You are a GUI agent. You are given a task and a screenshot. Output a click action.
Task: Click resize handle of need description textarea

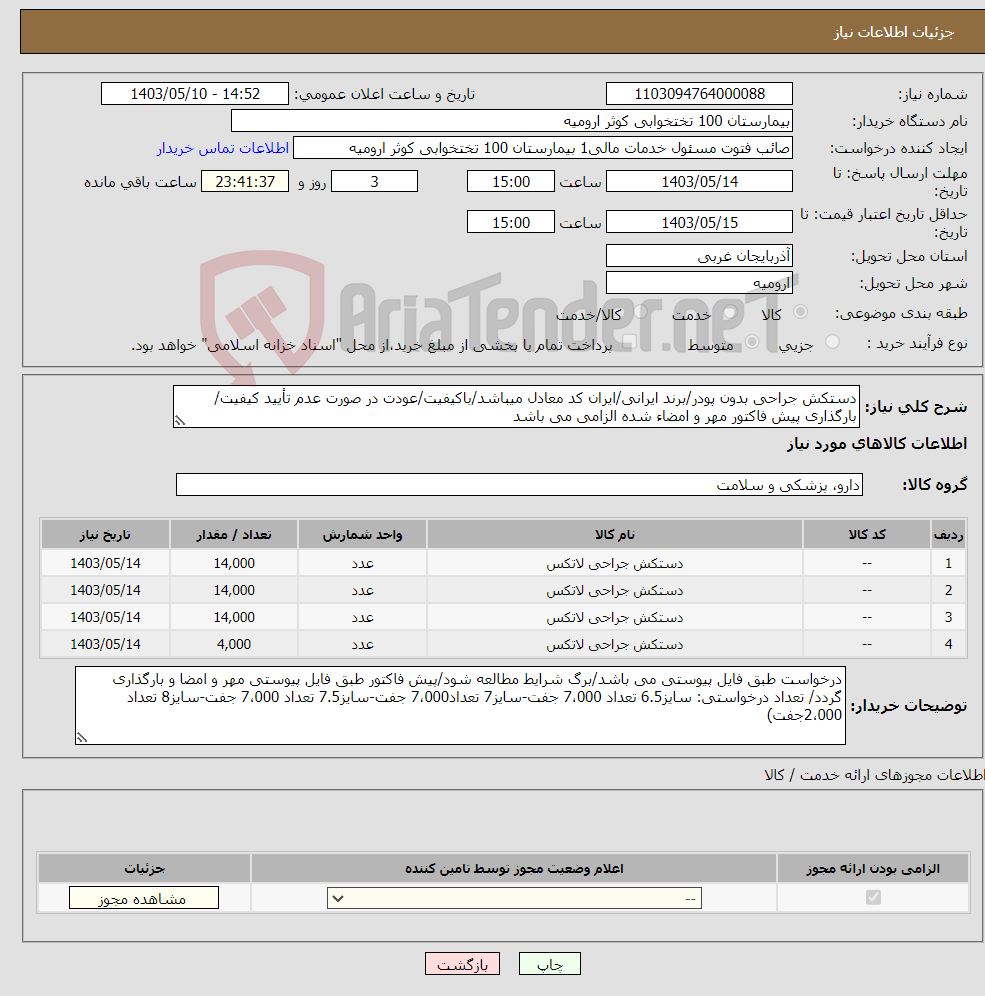(180, 421)
